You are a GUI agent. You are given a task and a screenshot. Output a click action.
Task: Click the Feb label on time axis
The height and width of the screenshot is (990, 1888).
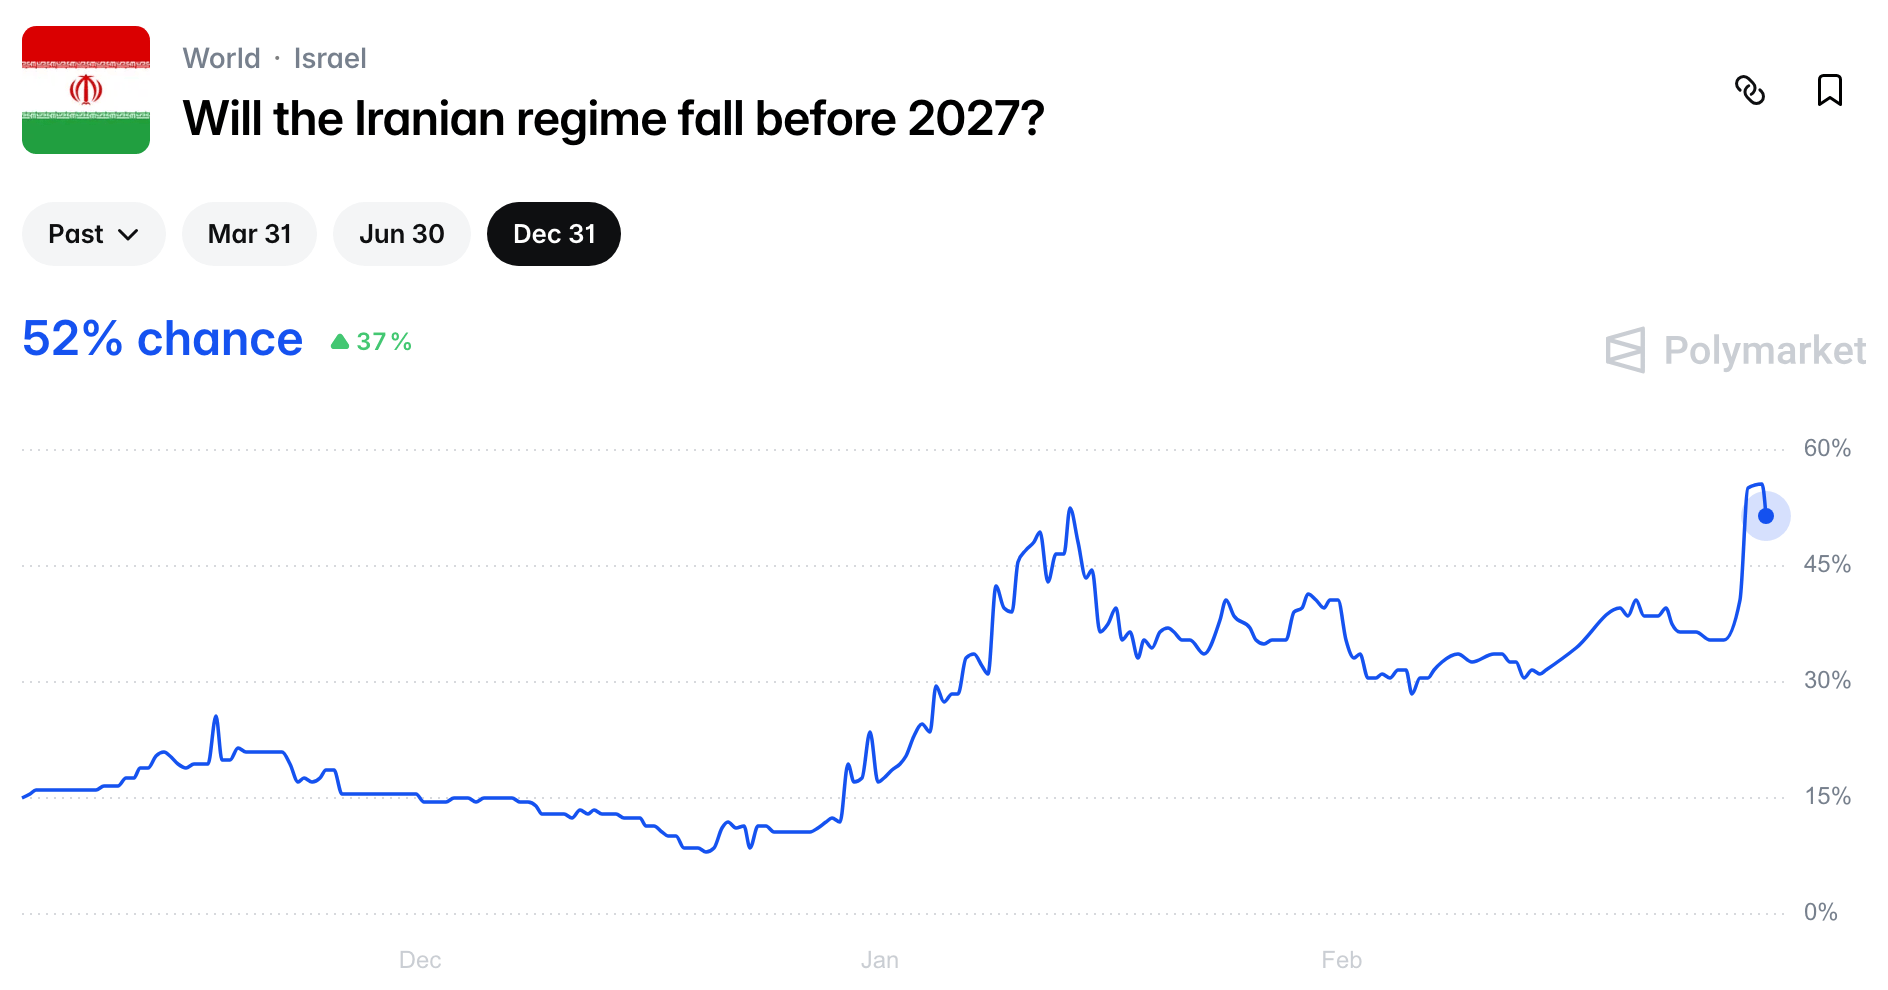tap(1341, 960)
